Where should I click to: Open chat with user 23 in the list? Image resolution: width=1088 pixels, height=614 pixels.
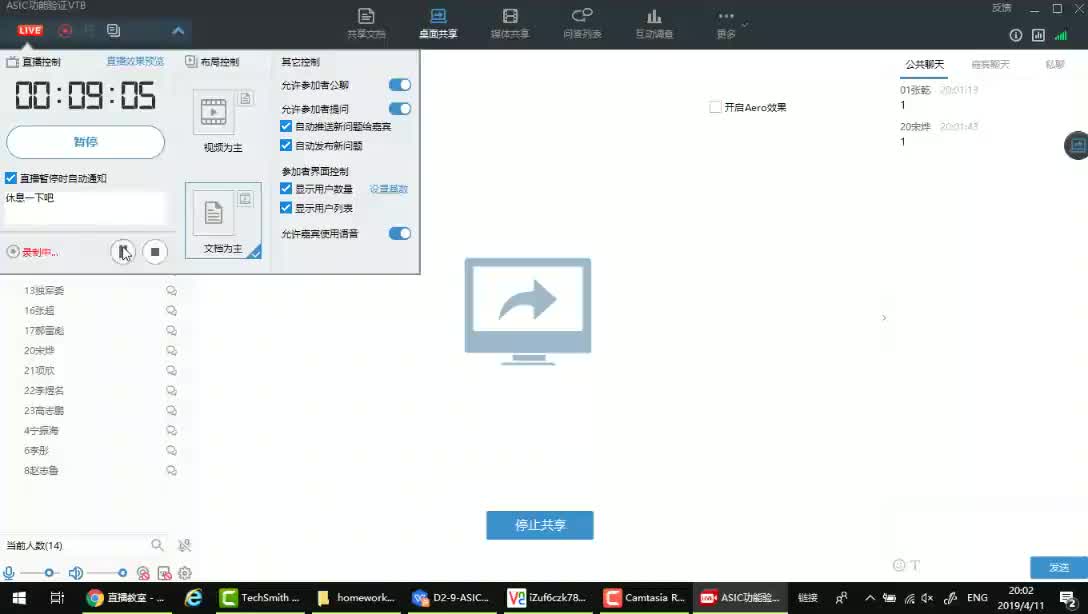tap(171, 411)
